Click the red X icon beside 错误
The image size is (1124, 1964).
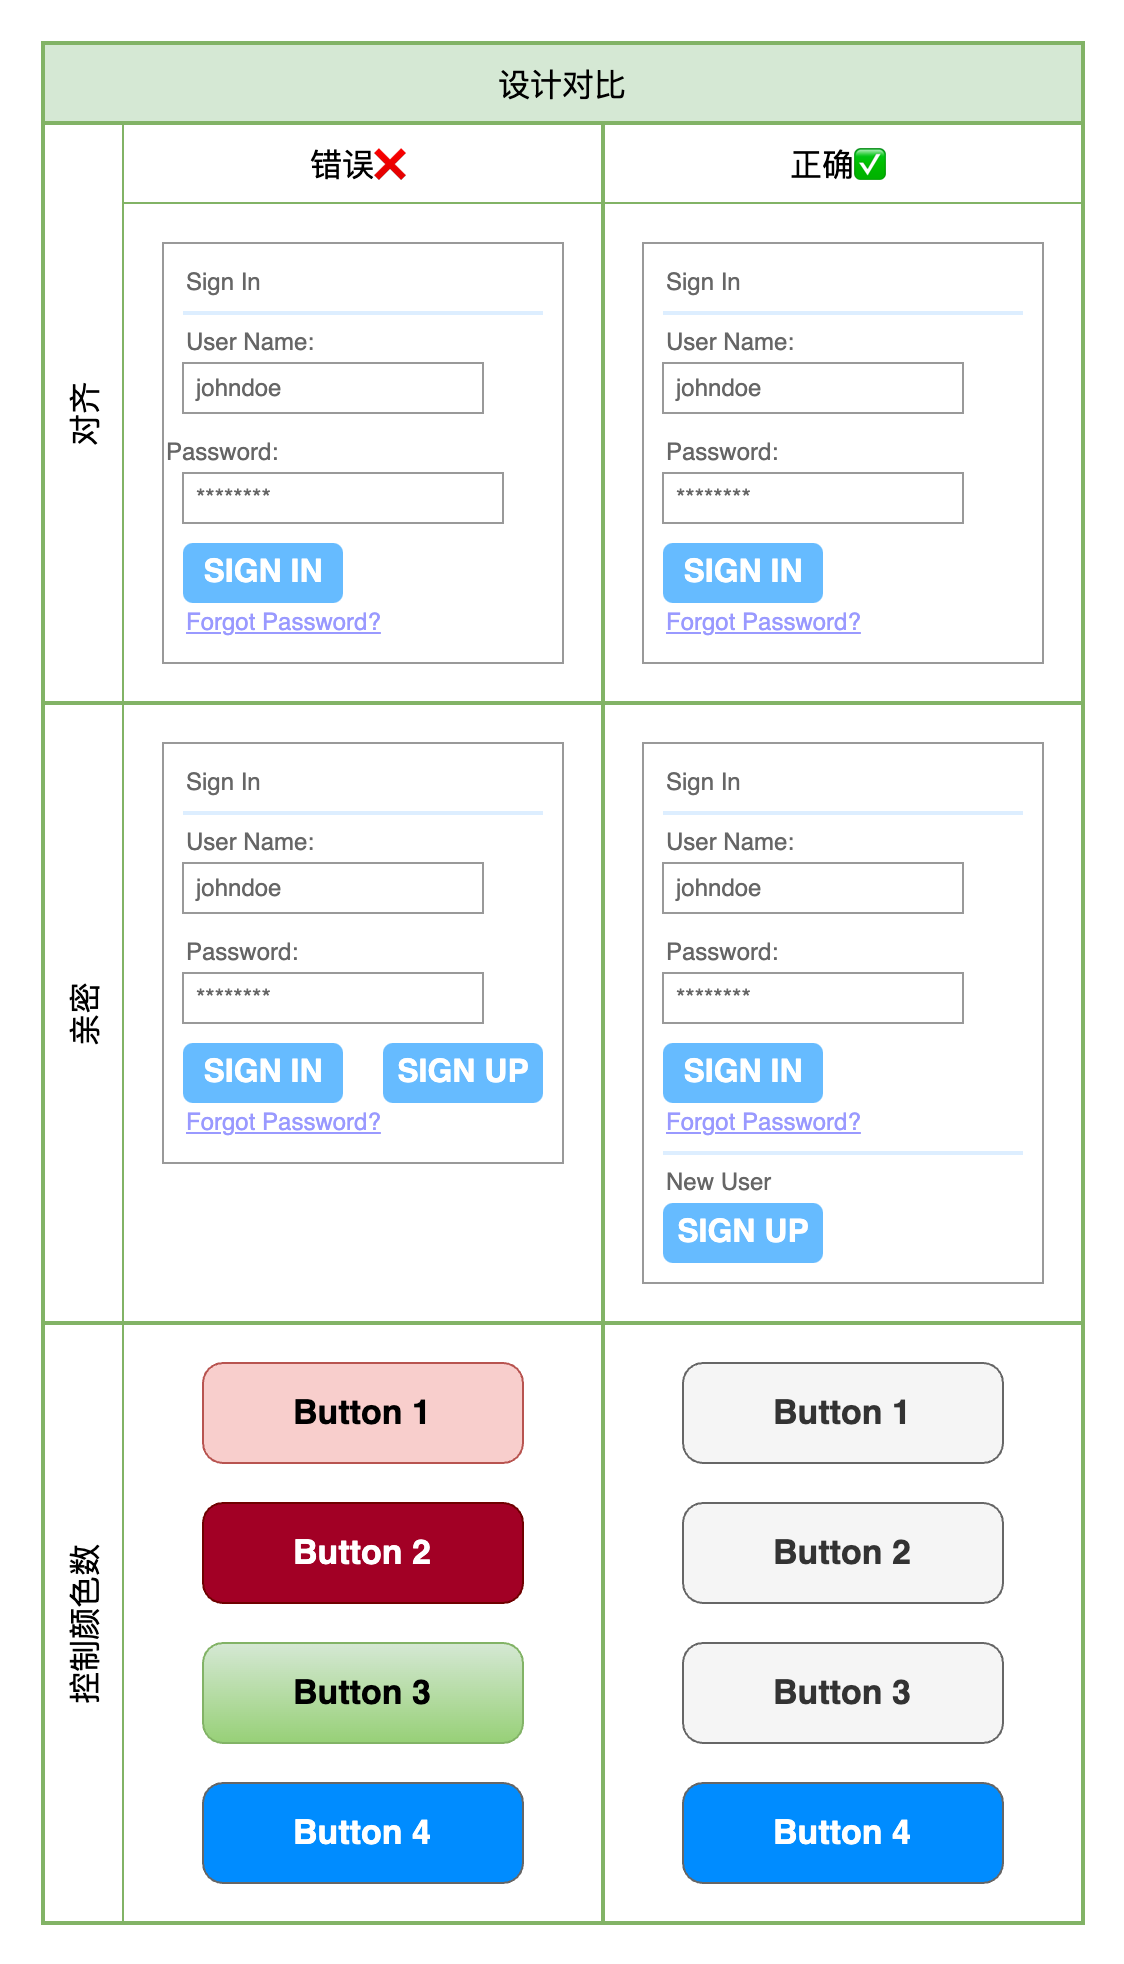tap(390, 164)
